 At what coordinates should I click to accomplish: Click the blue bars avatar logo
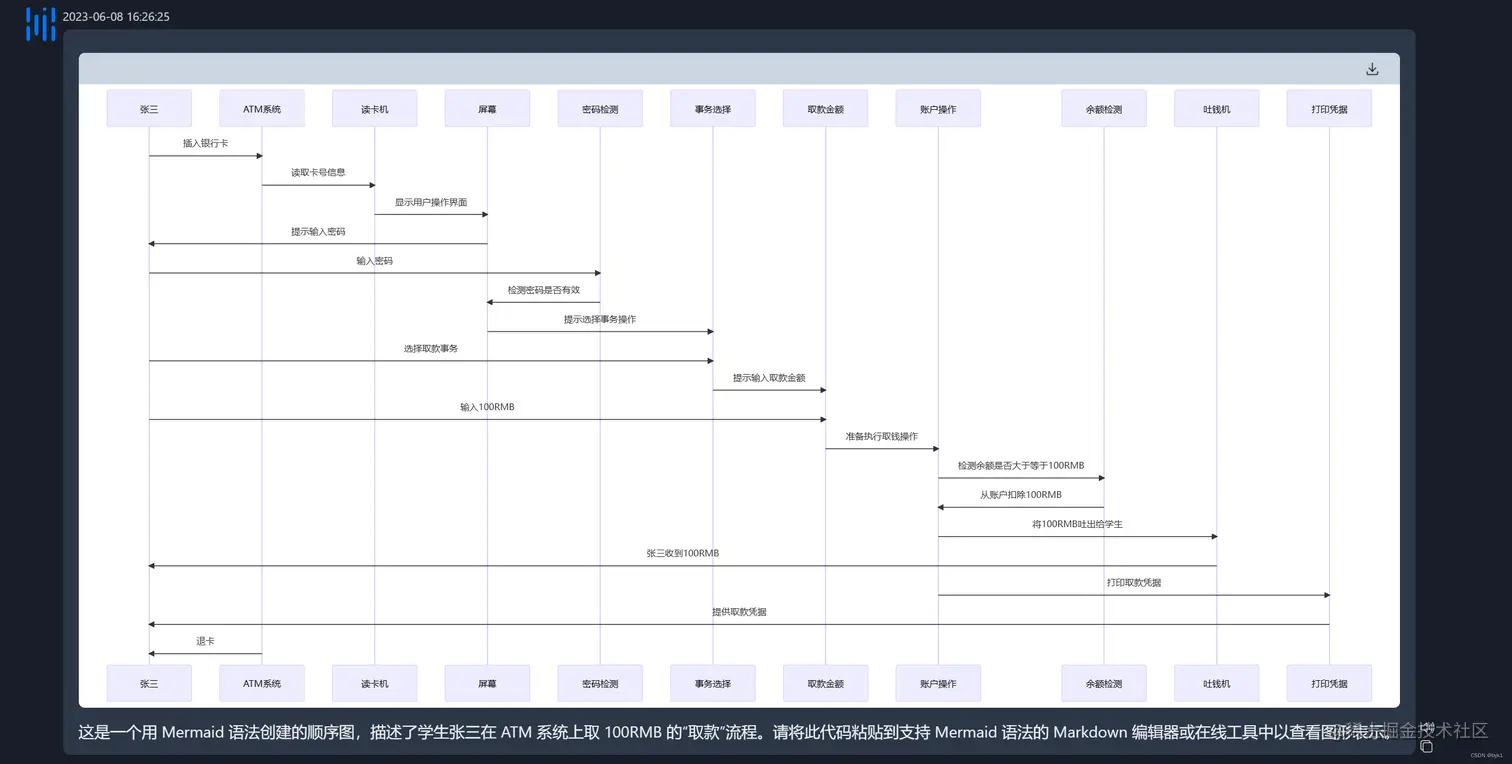click(40, 23)
